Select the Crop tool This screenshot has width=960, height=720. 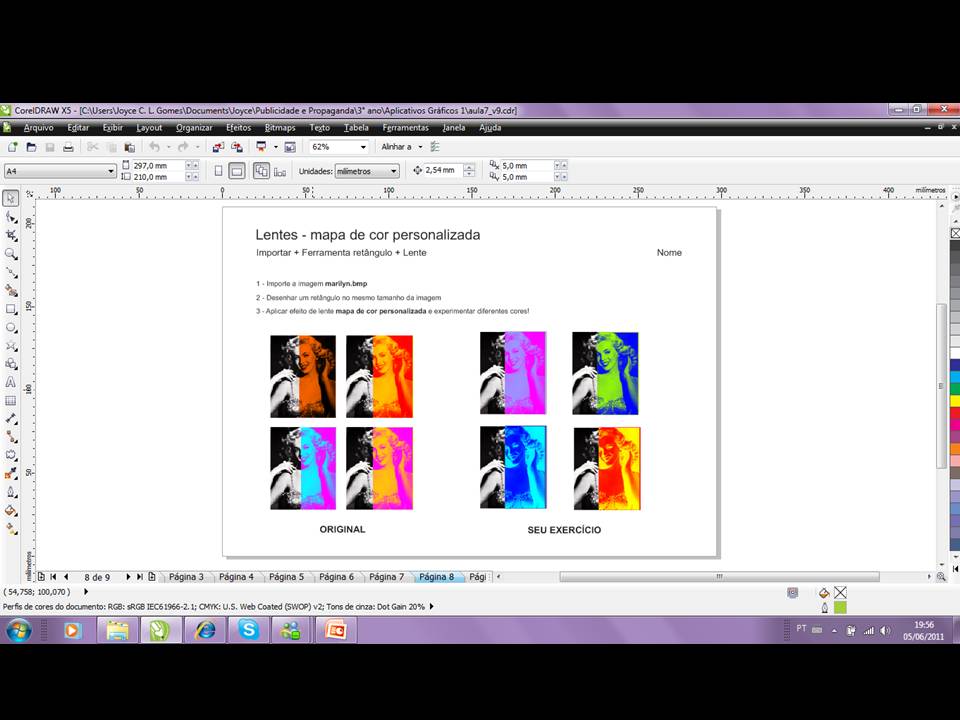(x=11, y=235)
